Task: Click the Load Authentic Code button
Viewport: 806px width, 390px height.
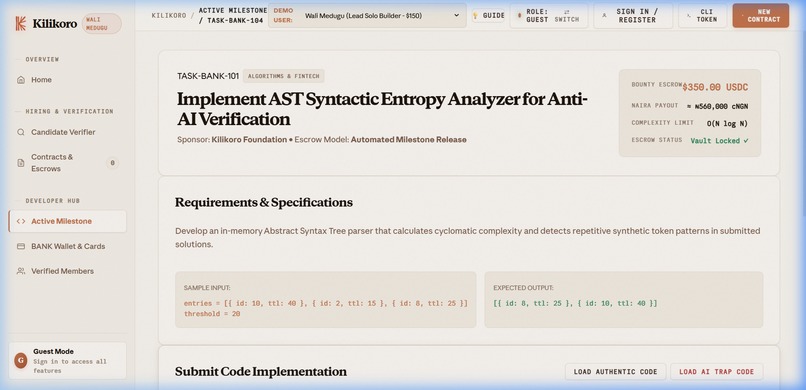Action: 615,372
